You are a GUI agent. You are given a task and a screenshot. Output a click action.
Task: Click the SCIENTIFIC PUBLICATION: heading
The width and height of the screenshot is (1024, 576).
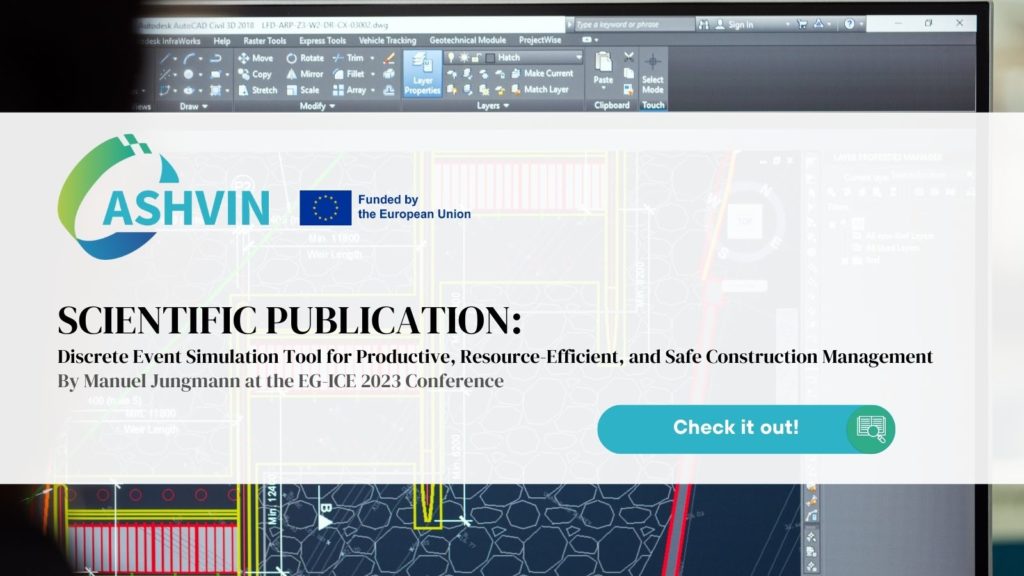pyautogui.click(x=289, y=321)
